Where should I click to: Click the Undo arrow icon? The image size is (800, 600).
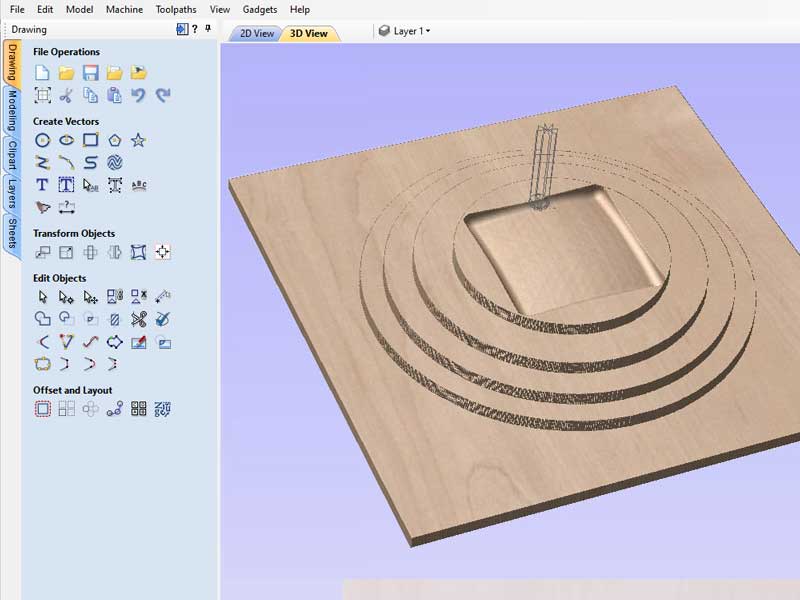[x=138, y=96]
